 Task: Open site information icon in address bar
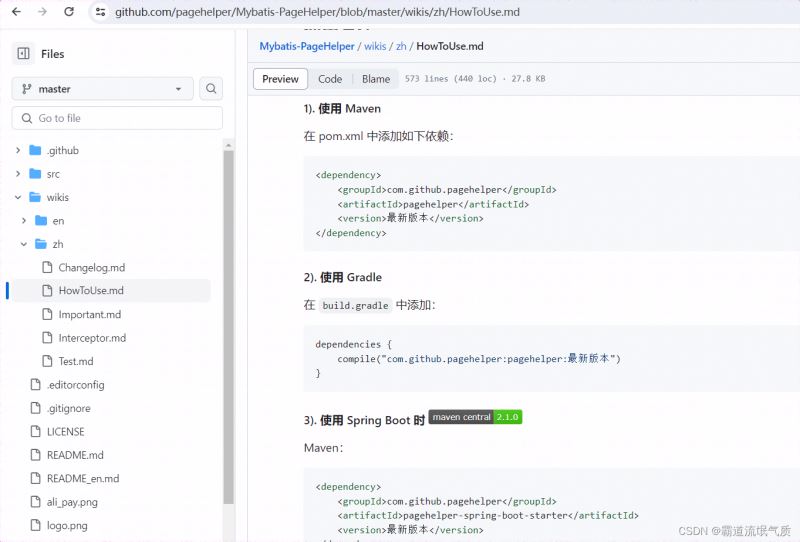coord(101,12)
